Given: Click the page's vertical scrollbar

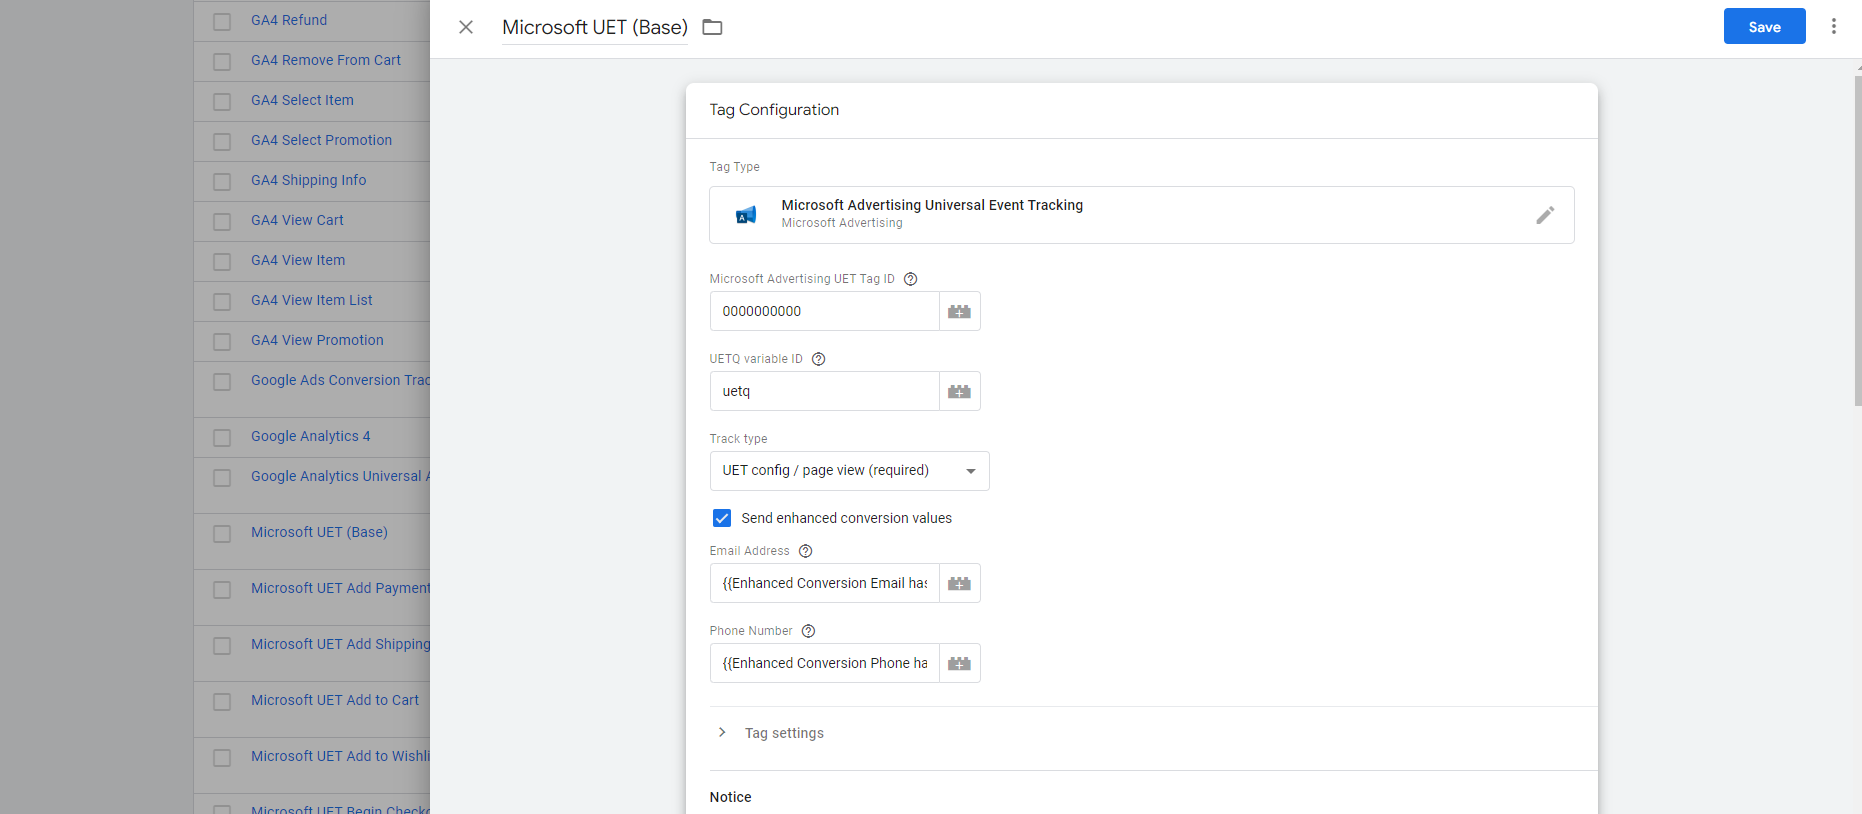Looking at the screenshot, I should pyautogui.click(x=1857, y=240).
